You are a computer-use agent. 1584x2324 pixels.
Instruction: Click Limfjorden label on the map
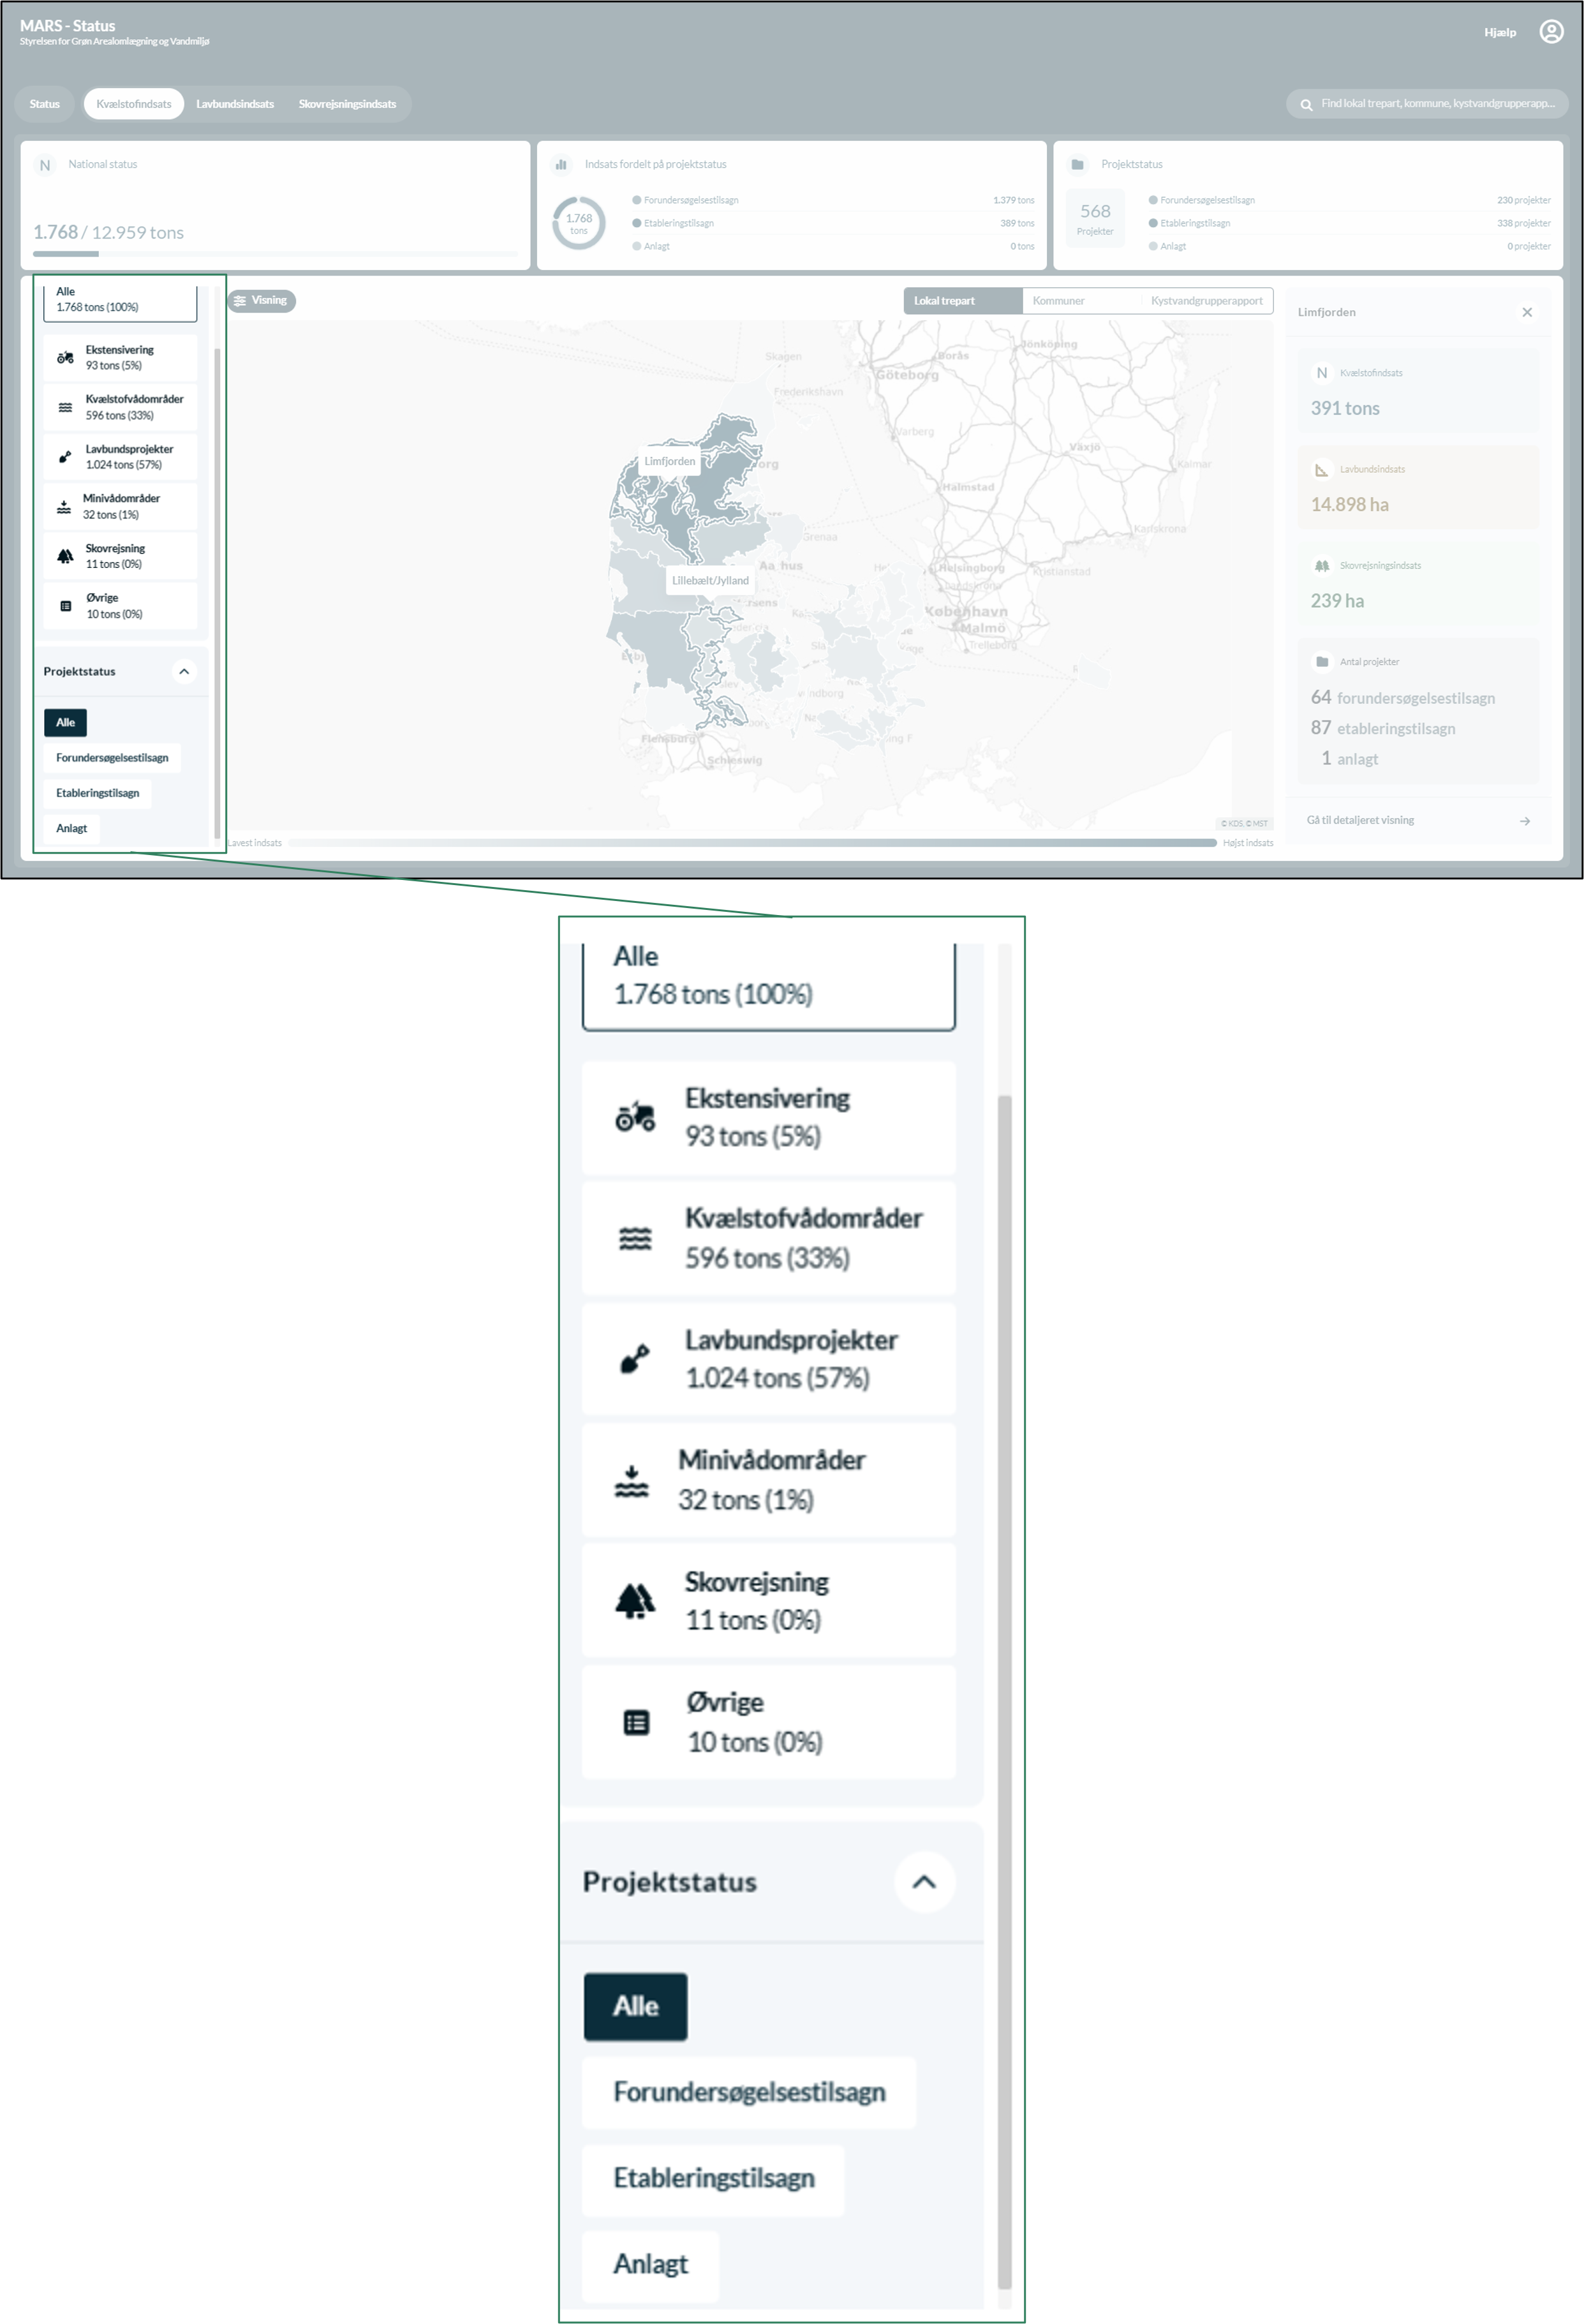coord(669,462)
